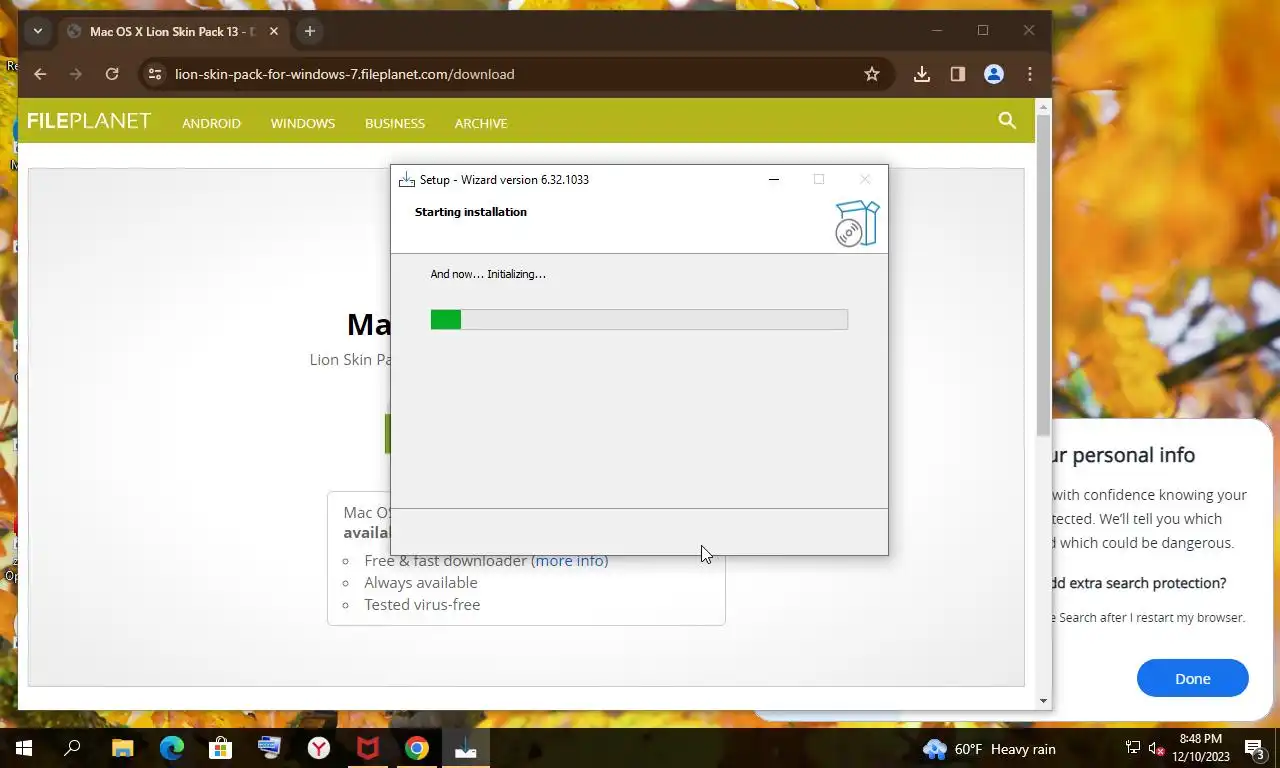Open Microsoft Store from taskbar
1280x768 pixels.
(221, 748)
